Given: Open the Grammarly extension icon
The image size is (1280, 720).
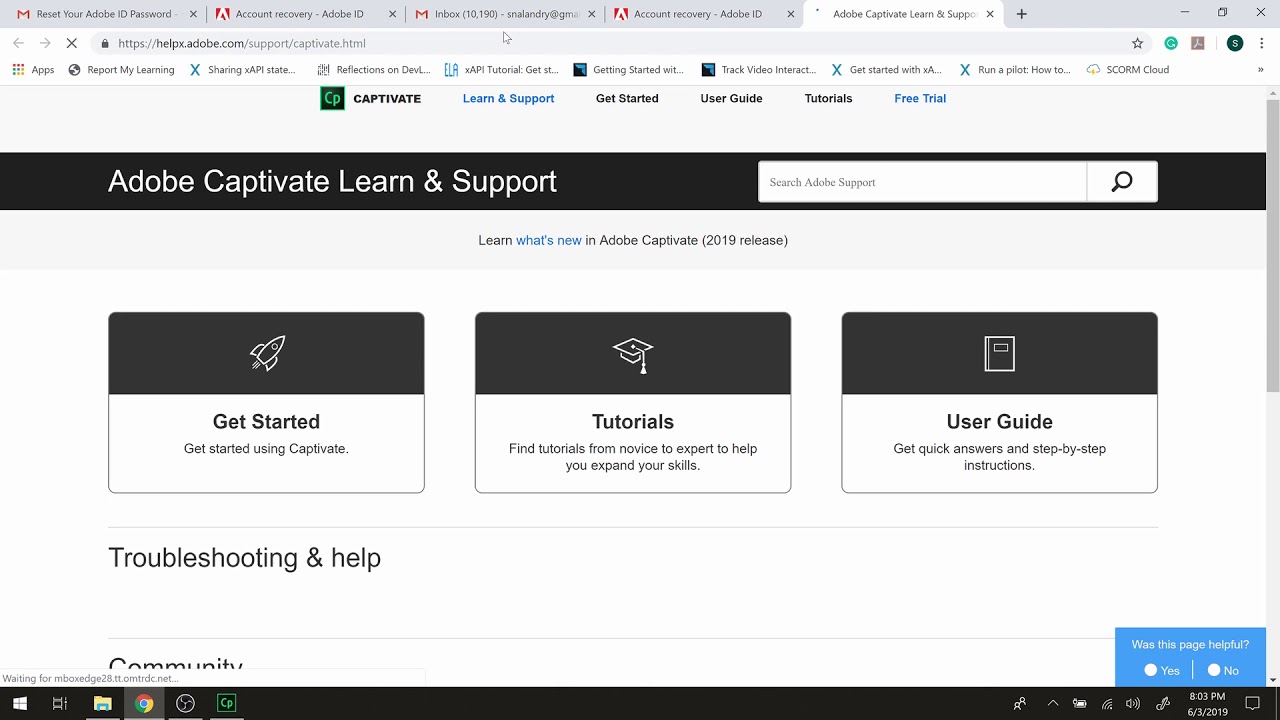Looking at the screenshot, I should pos(1171,43).
